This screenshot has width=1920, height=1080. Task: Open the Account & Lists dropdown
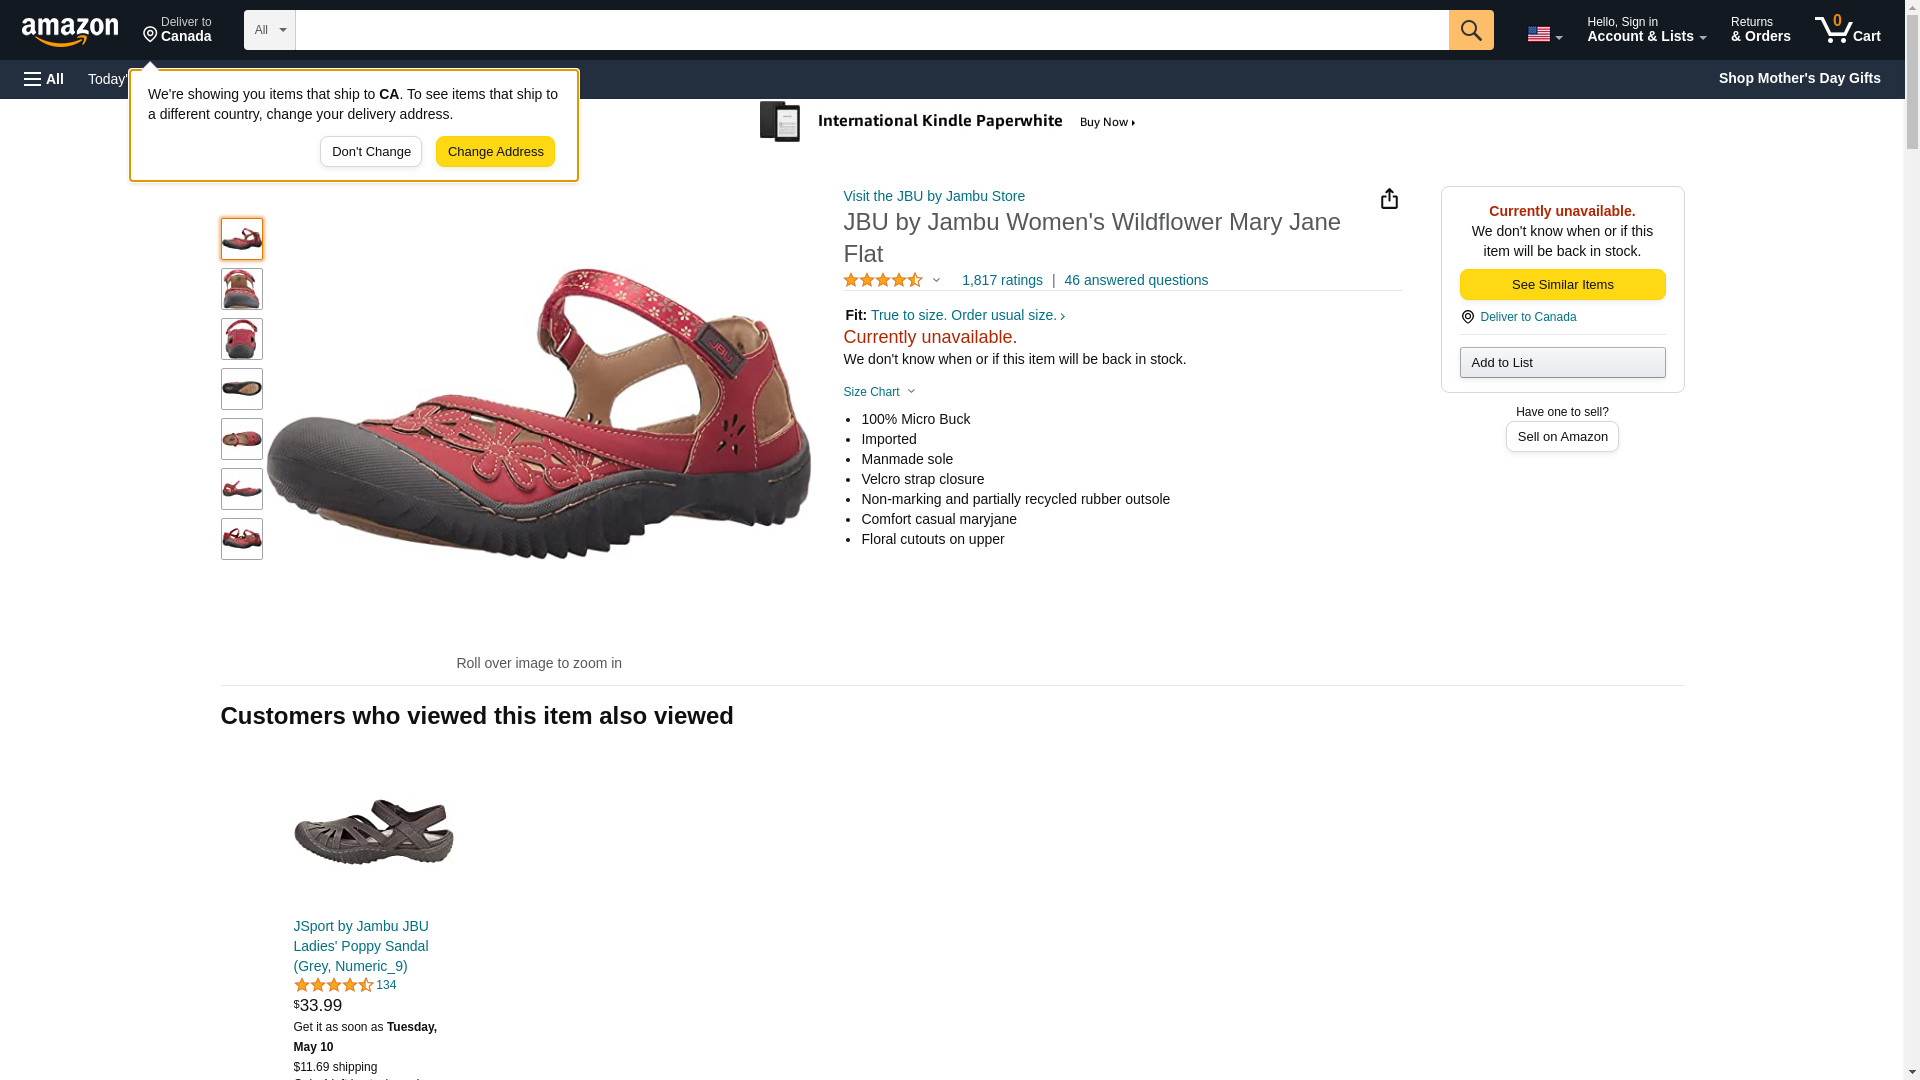[x=1646, y=30]
